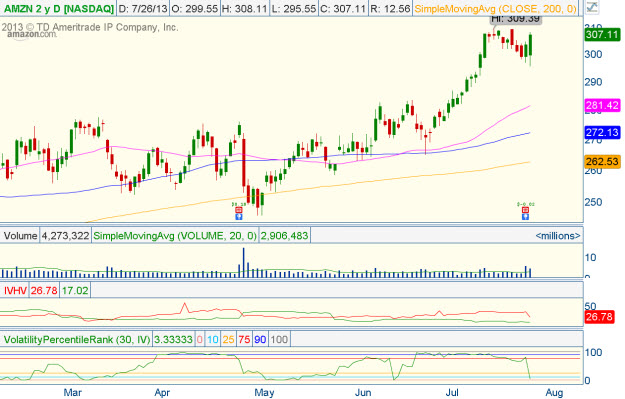Select the SimpleMovingAvg (VOLUME, 20, 0) label
Image resolution: width=625 pixels, height=399 pixels.
[x=175, y=236]
